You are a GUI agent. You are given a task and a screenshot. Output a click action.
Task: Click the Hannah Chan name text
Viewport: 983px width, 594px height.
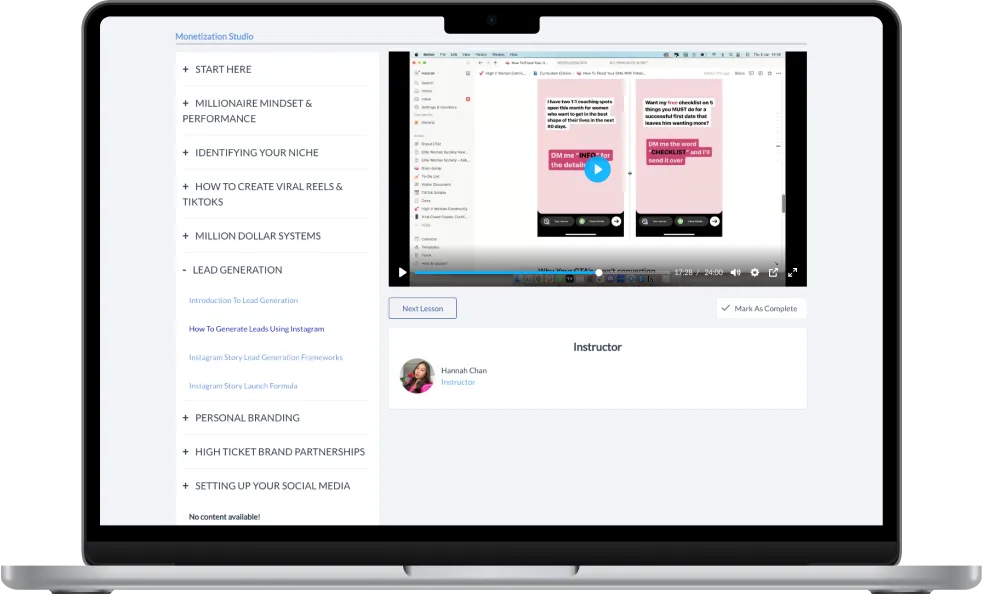click(464, 371)
